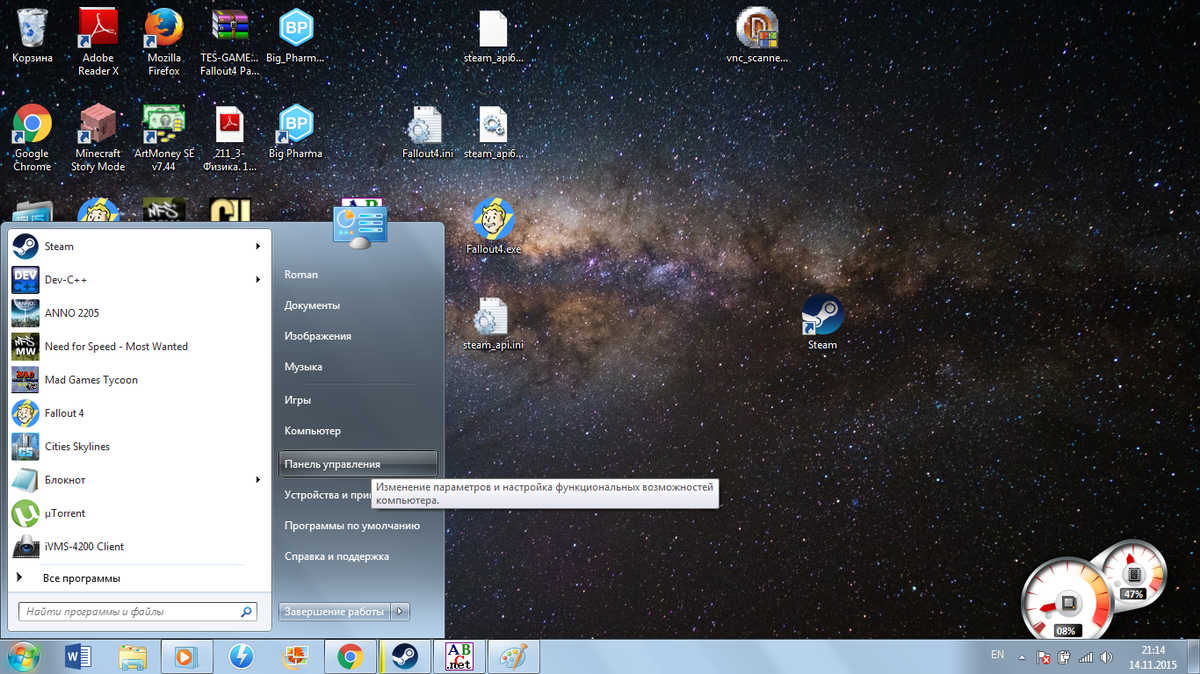Open shutdown options arrow next to Завершение работы
1200x674 pixels.
click(400, 611)
